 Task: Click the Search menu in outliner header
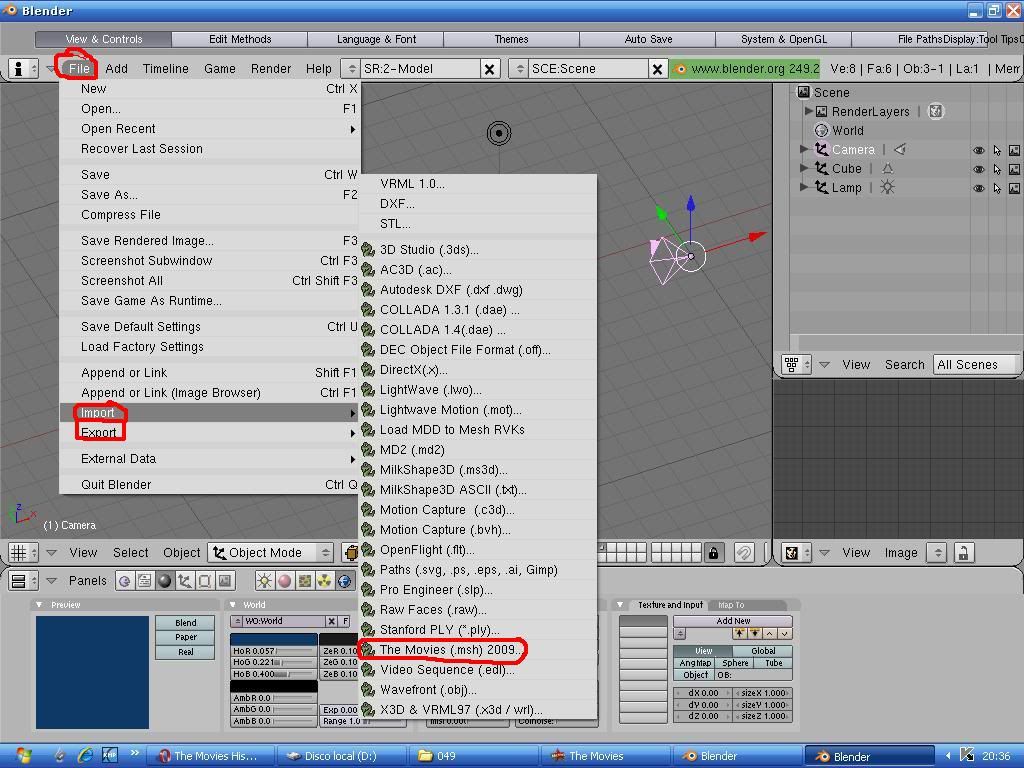904,364
